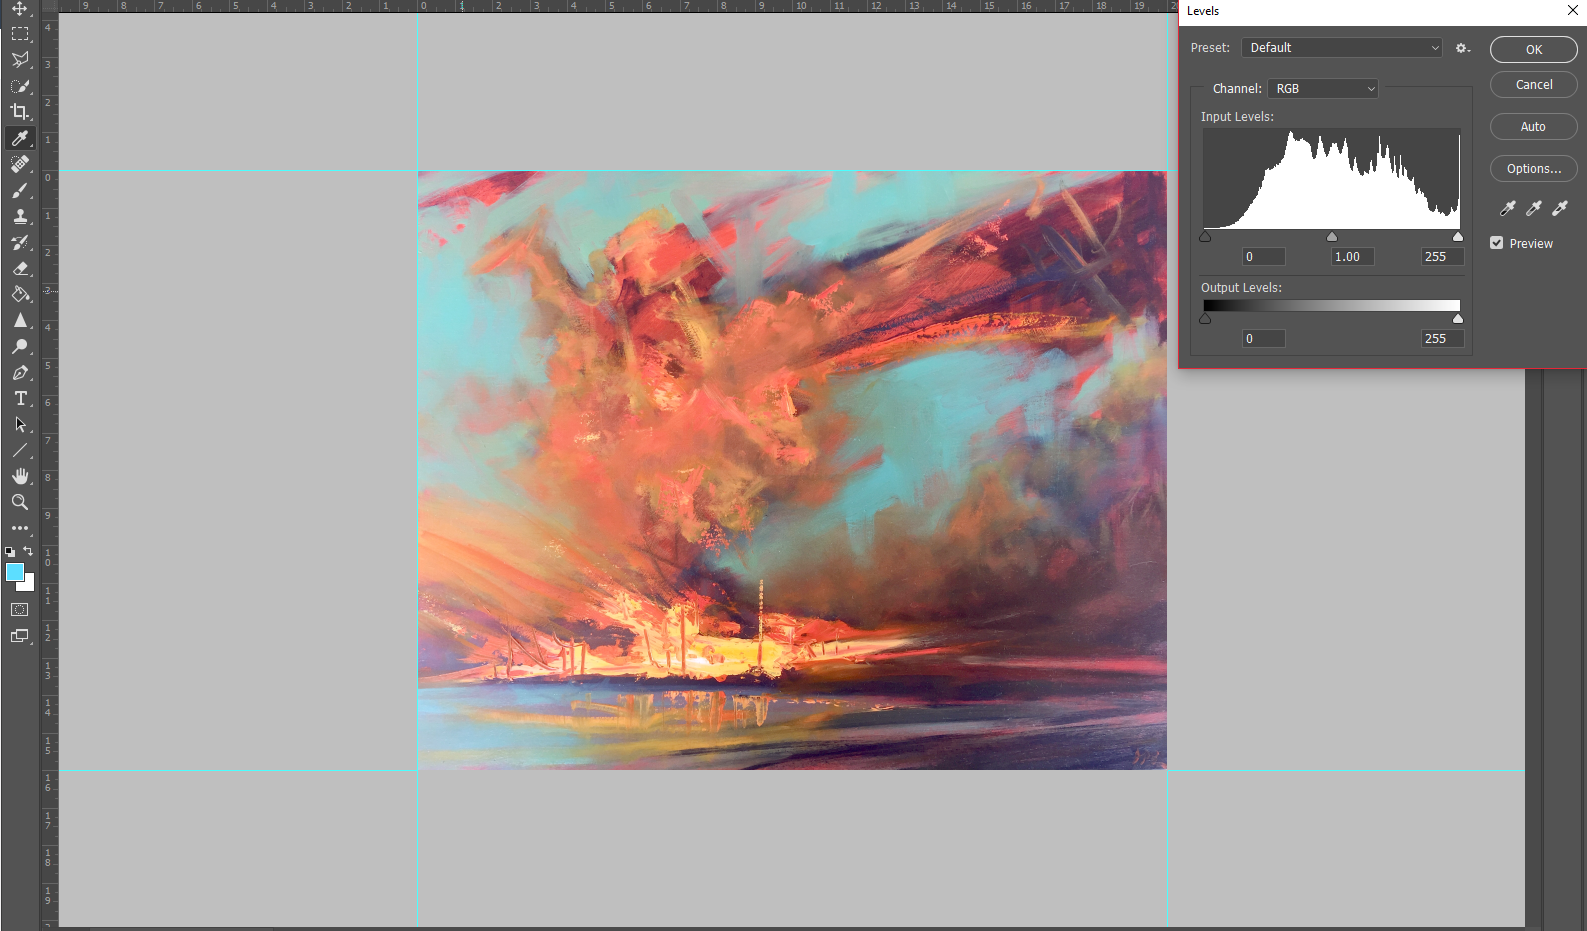1587x931 pixels.
Task: Open the Preset dropdown in Levels
Action: 1342,48
